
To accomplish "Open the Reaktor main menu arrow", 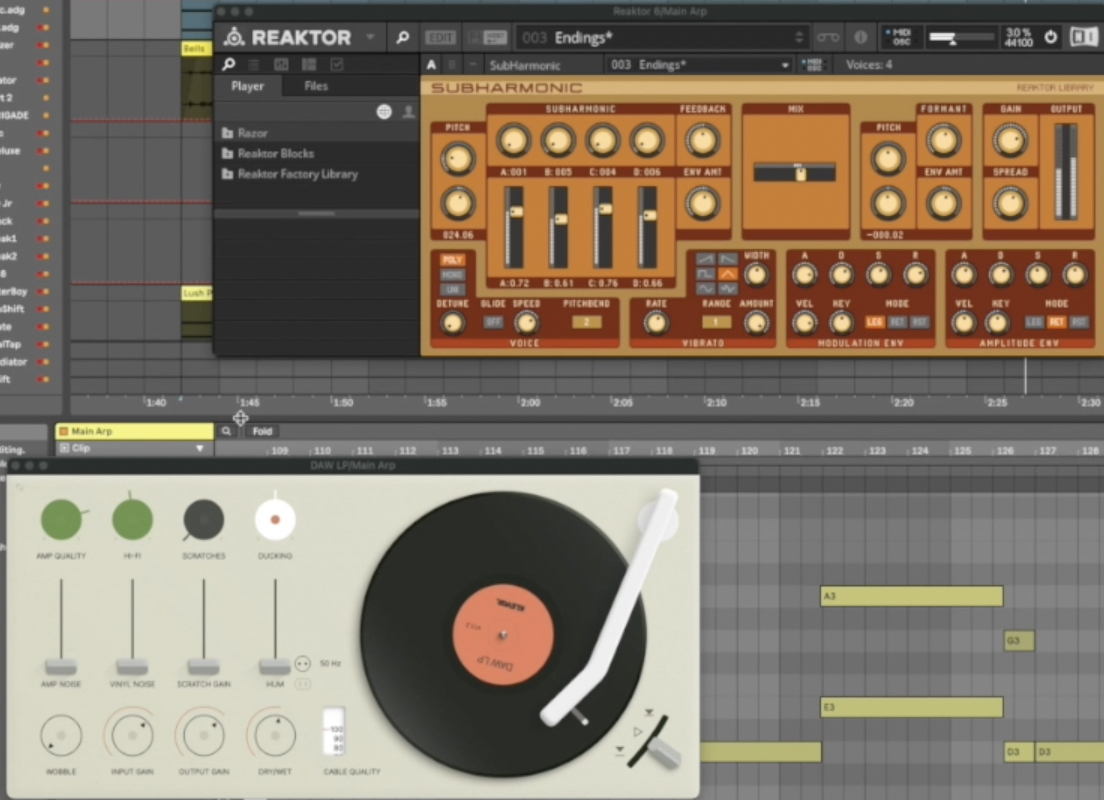I will (370, 38).
